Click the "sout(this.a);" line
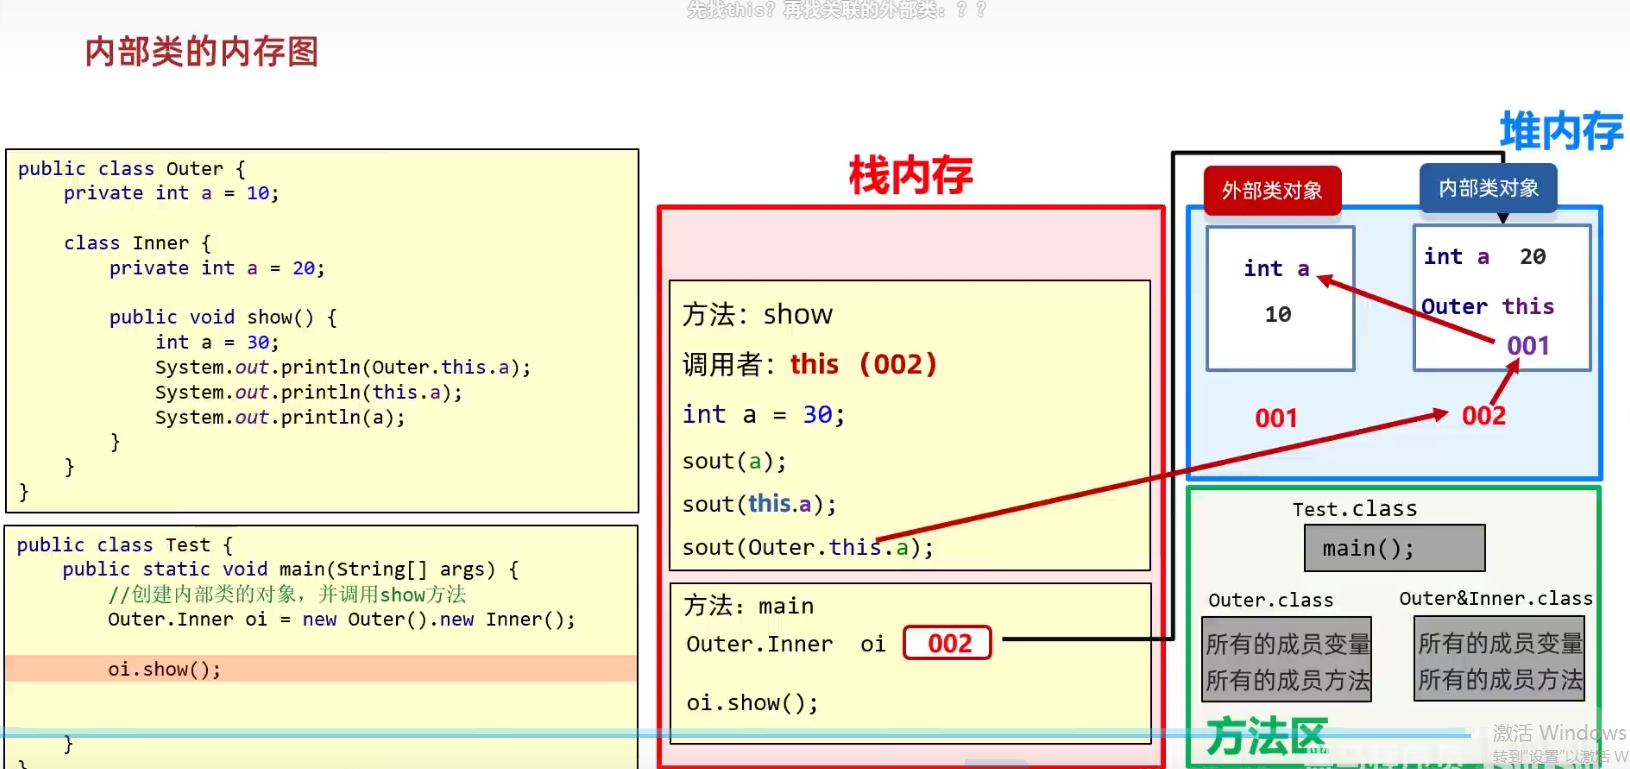Screen dimensions: 1630x769 point(759,504)
